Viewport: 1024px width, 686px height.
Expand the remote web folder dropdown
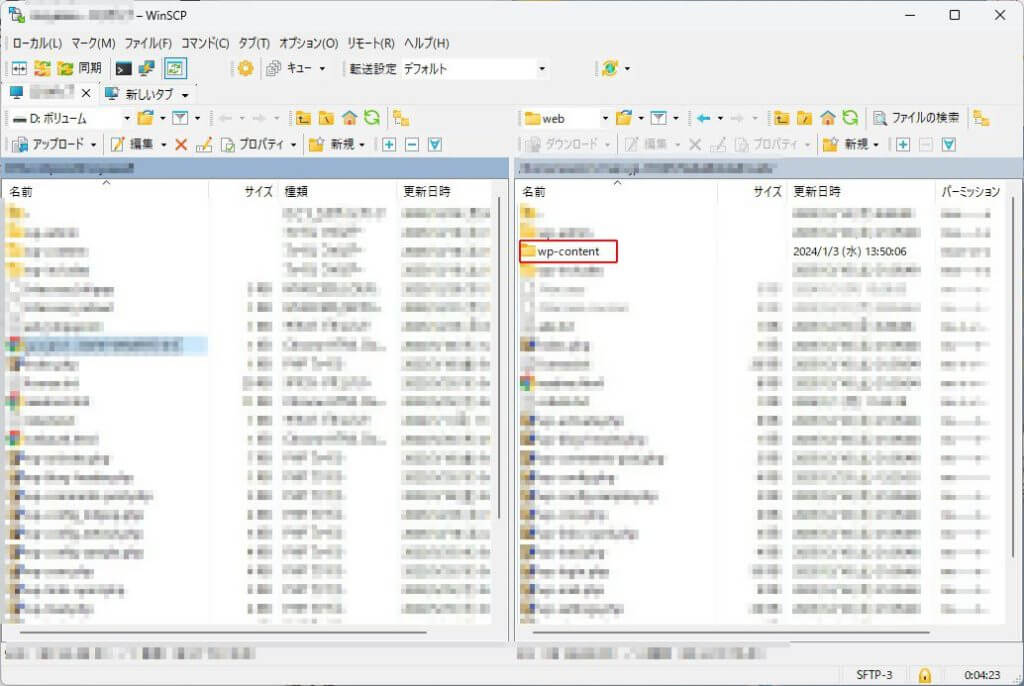coord(604,118)
